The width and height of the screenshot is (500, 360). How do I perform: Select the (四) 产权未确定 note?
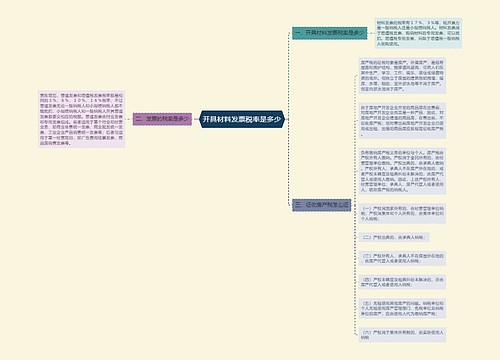(402, 282)
